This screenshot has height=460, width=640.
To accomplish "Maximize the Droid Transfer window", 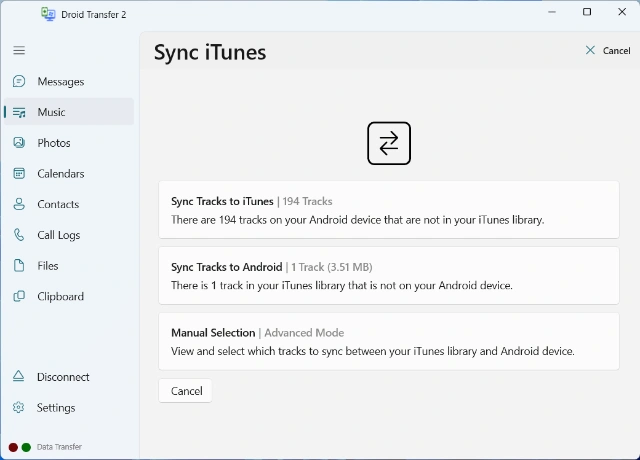I will click(587, 12).
